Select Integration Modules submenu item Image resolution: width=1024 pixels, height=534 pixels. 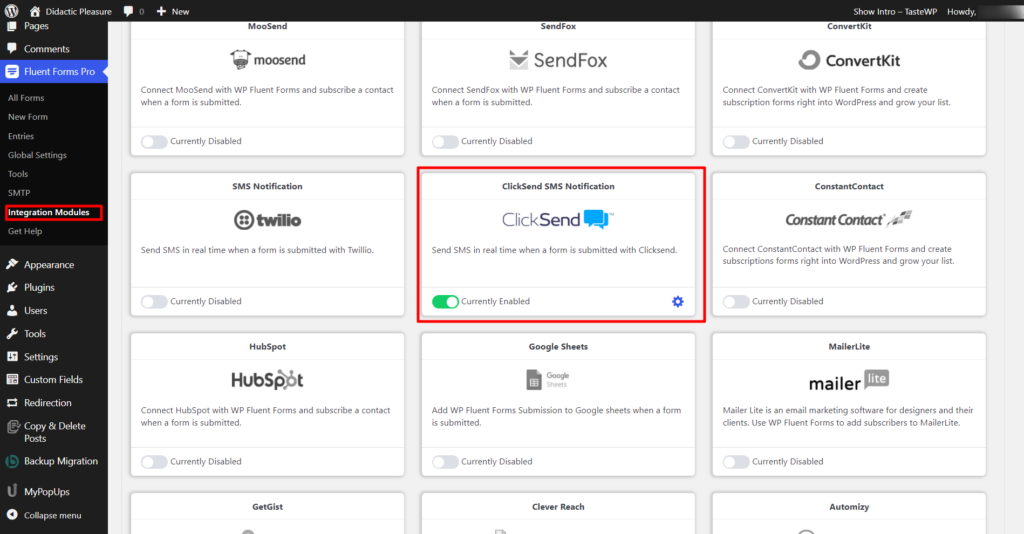48,212
